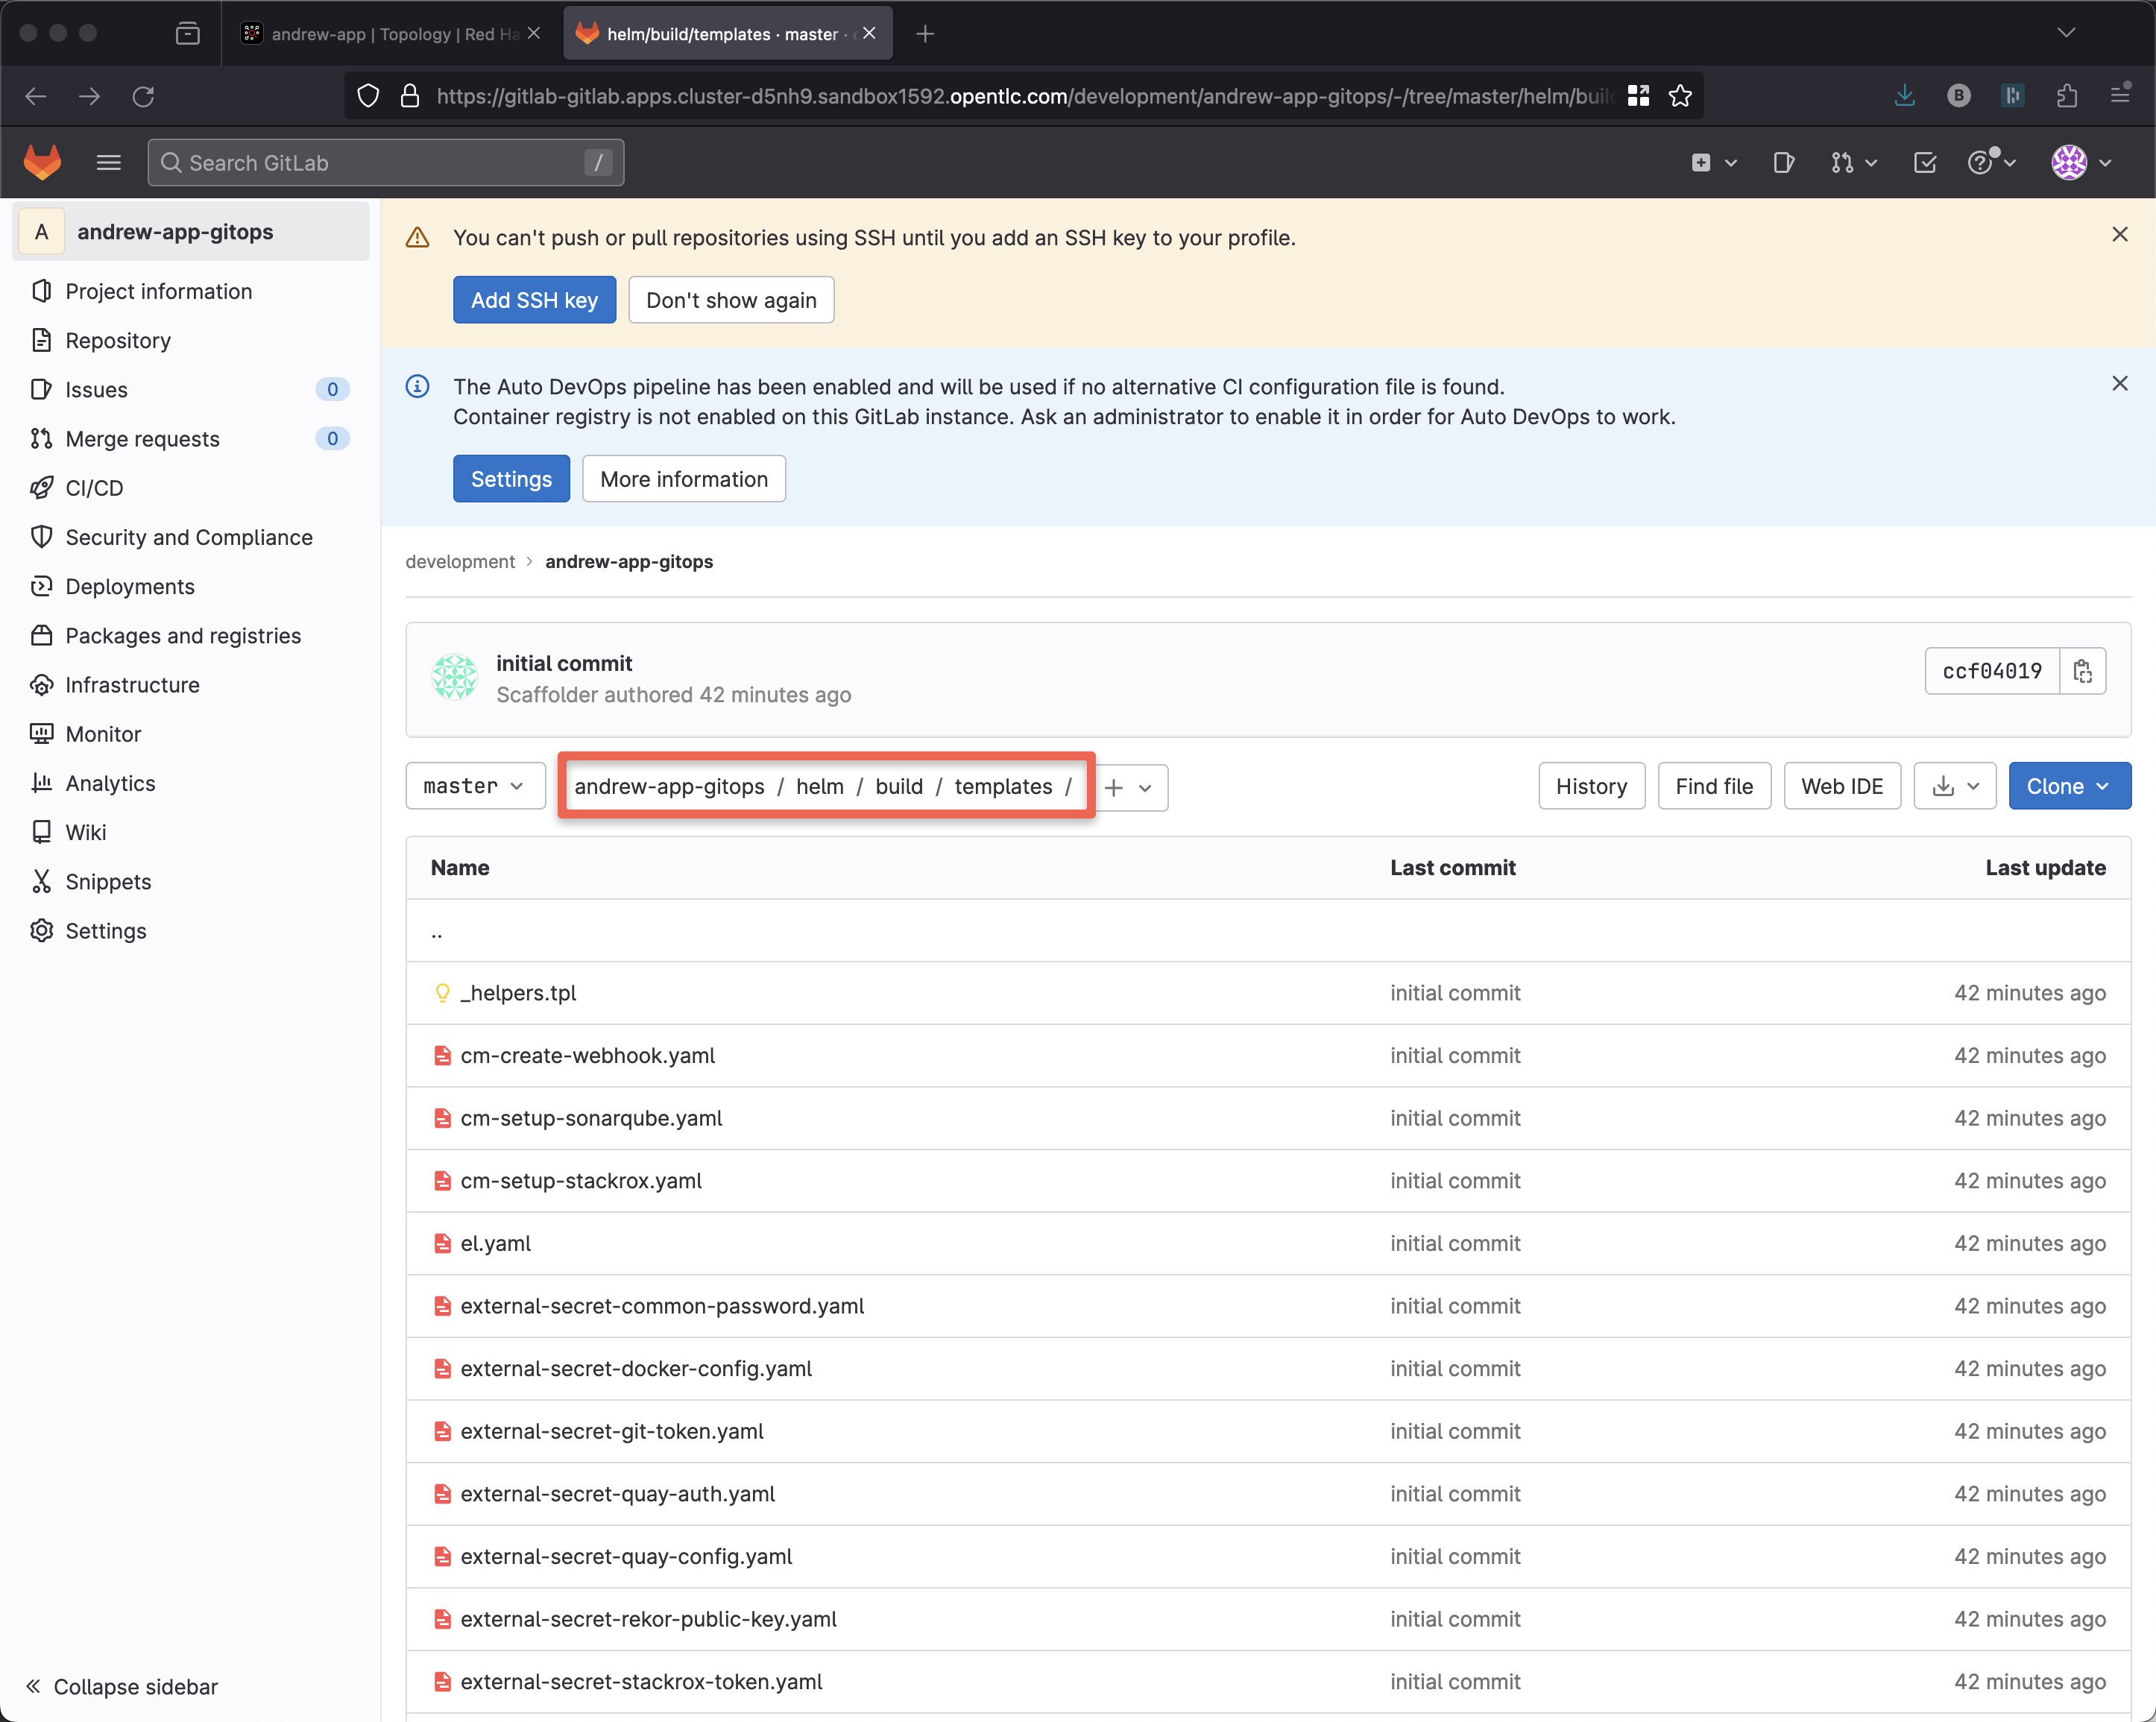This screenshot has width=2156, height=1722.
Task: Open the issues icon in top navbar
Action: point(1783,162)
